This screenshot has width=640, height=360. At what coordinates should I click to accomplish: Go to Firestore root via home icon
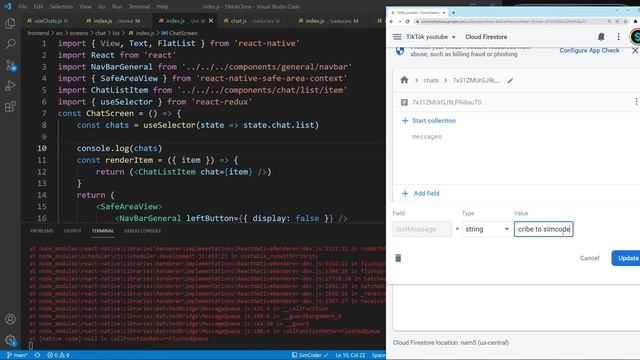(x=404, y=80)
